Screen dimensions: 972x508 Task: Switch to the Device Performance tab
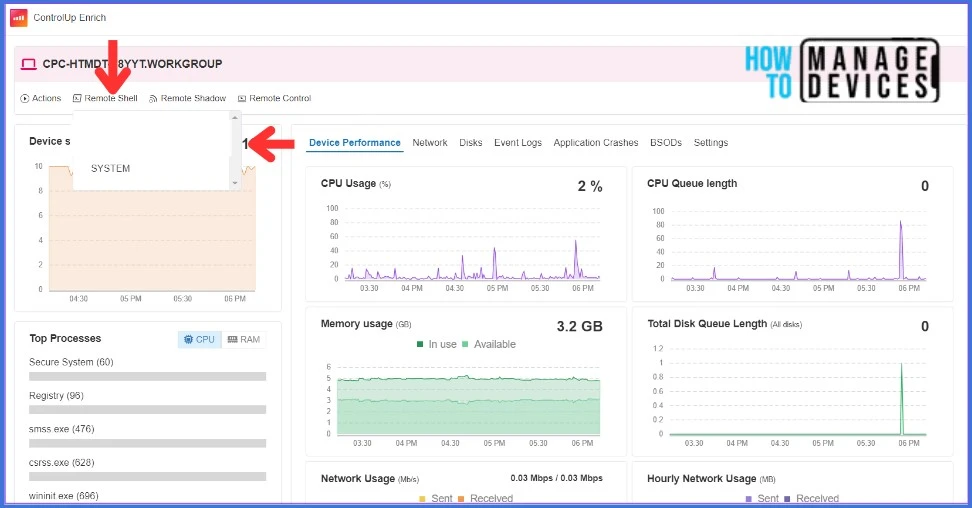tap(355, 143)
